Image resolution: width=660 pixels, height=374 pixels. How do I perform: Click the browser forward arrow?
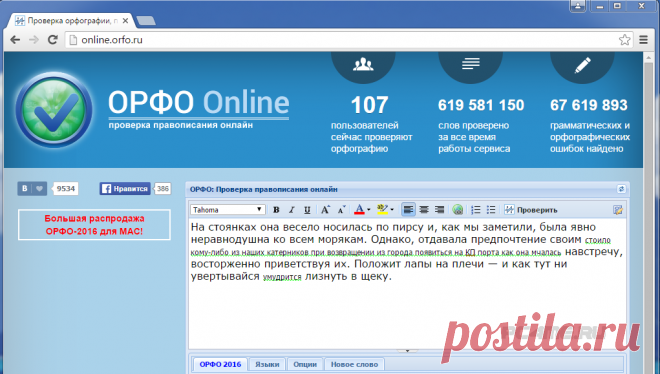[x=34, y=40]
